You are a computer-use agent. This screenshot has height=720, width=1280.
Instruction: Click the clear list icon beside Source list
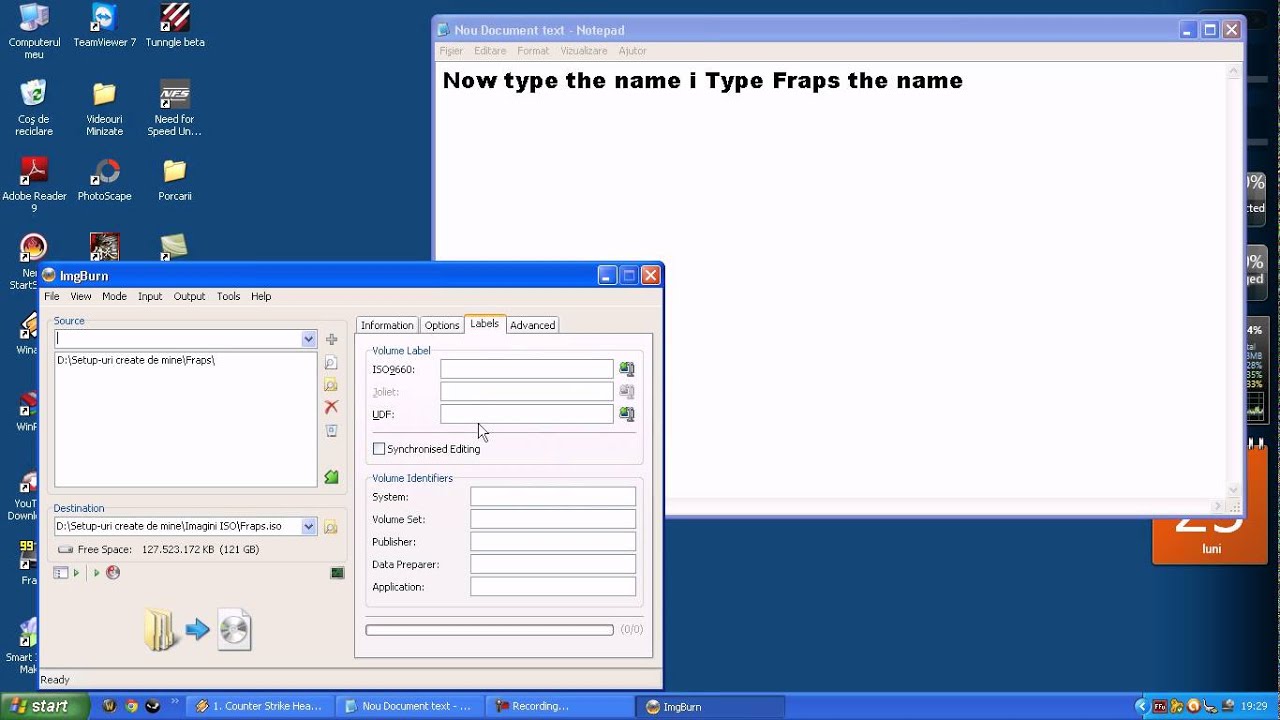coord(331,431)
